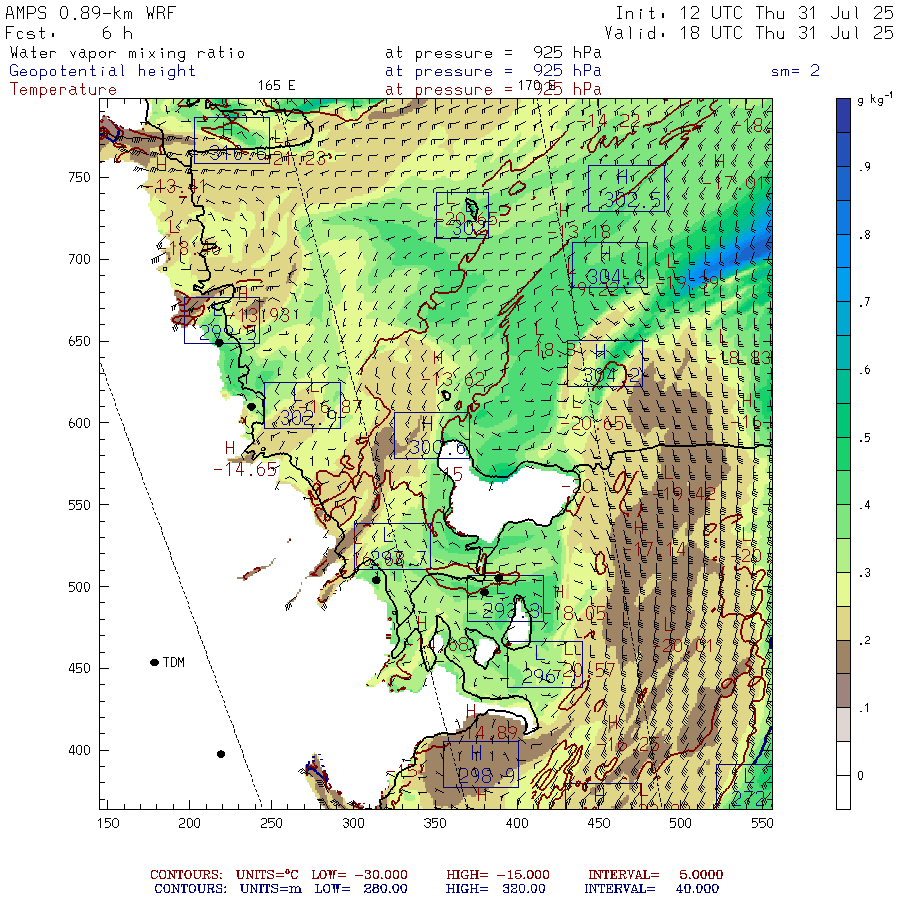Image resolution: width=900 pixels, height=900 pixels.
Task: Click the "750" y-axis tick label
Action: [79, 177]
